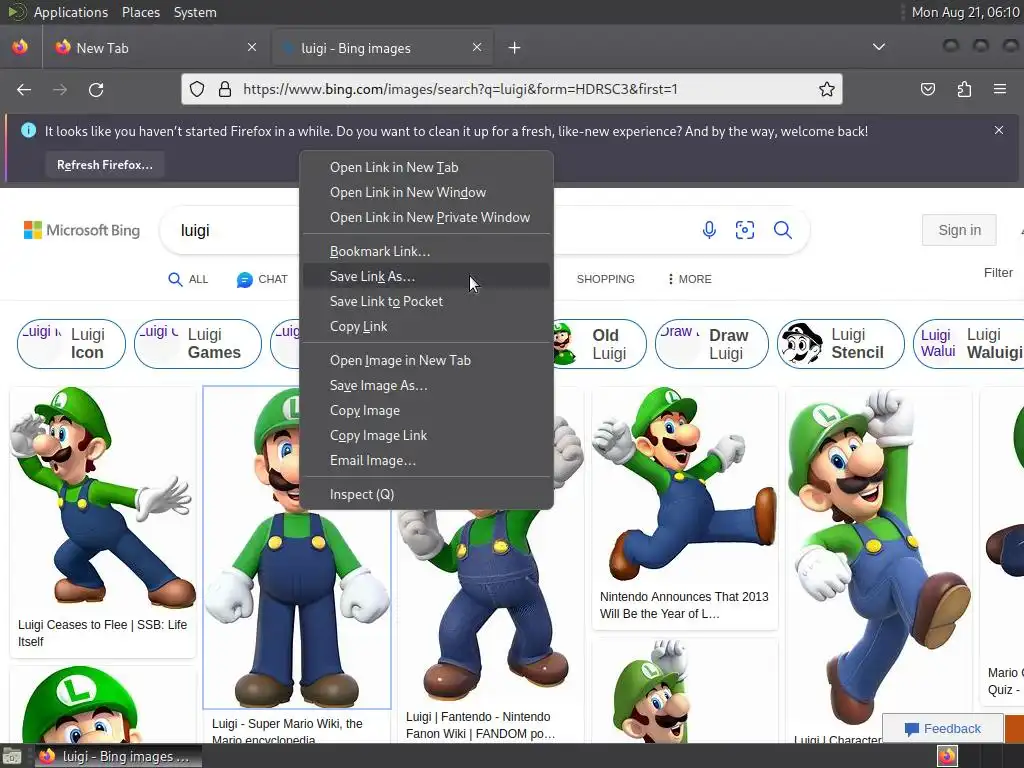The image size is (1024, 768).
Task: Choose Copy Link in the context menu
Action: pos(426,327)
